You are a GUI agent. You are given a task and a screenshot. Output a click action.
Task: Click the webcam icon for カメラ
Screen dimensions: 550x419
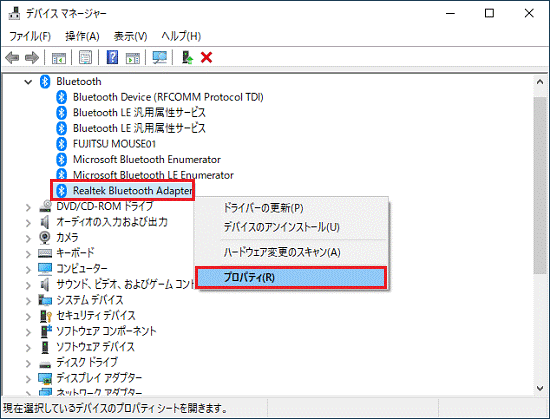click(45, 237)
